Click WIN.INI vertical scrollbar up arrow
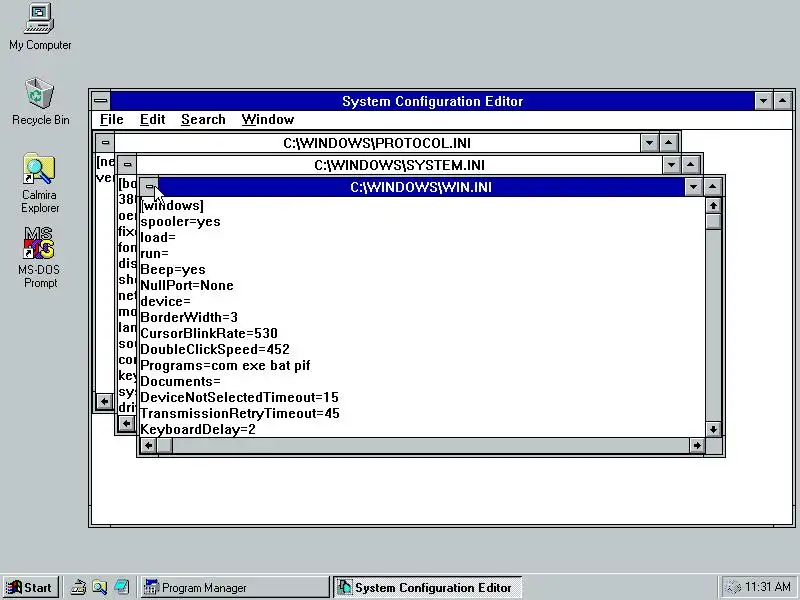This screenshot has width=800, height=600. pyautogui.click(x=713, y=206)
